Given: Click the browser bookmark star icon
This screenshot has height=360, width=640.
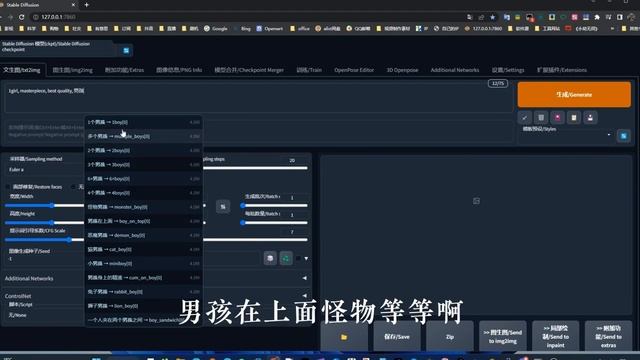Looking at the screenshot, I should [493, 17].
